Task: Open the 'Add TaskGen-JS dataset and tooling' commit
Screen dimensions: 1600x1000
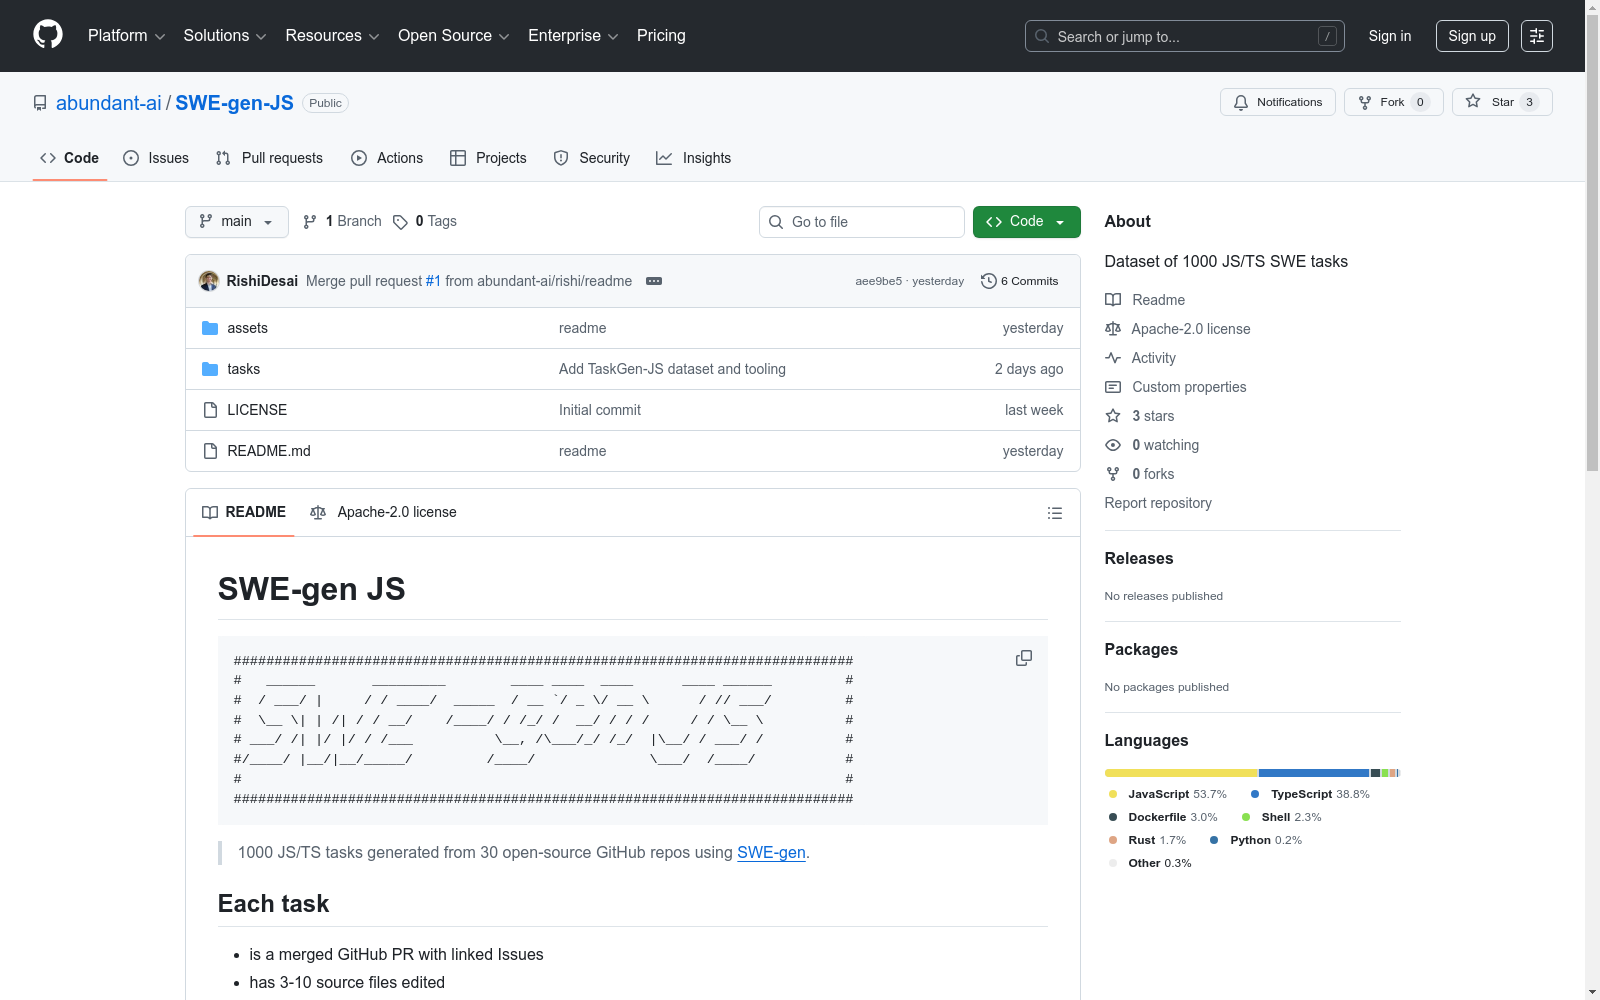Action: [672, 369]
